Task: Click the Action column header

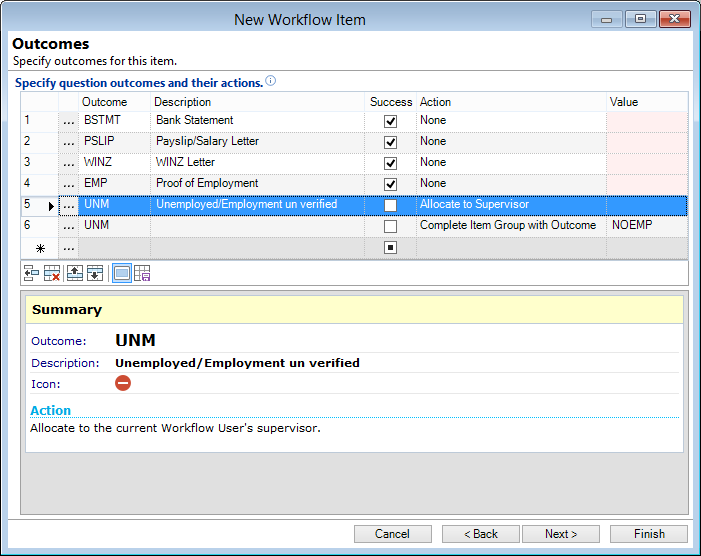Action: coord(511,102)
